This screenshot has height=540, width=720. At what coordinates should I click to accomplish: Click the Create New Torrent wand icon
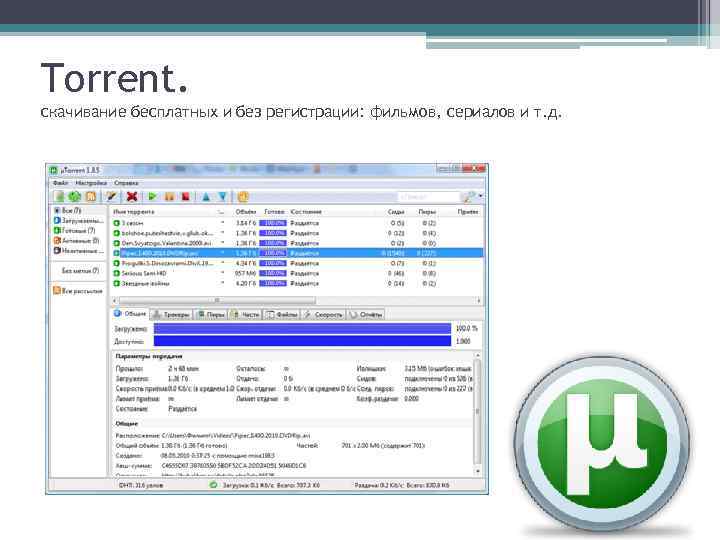111,197
